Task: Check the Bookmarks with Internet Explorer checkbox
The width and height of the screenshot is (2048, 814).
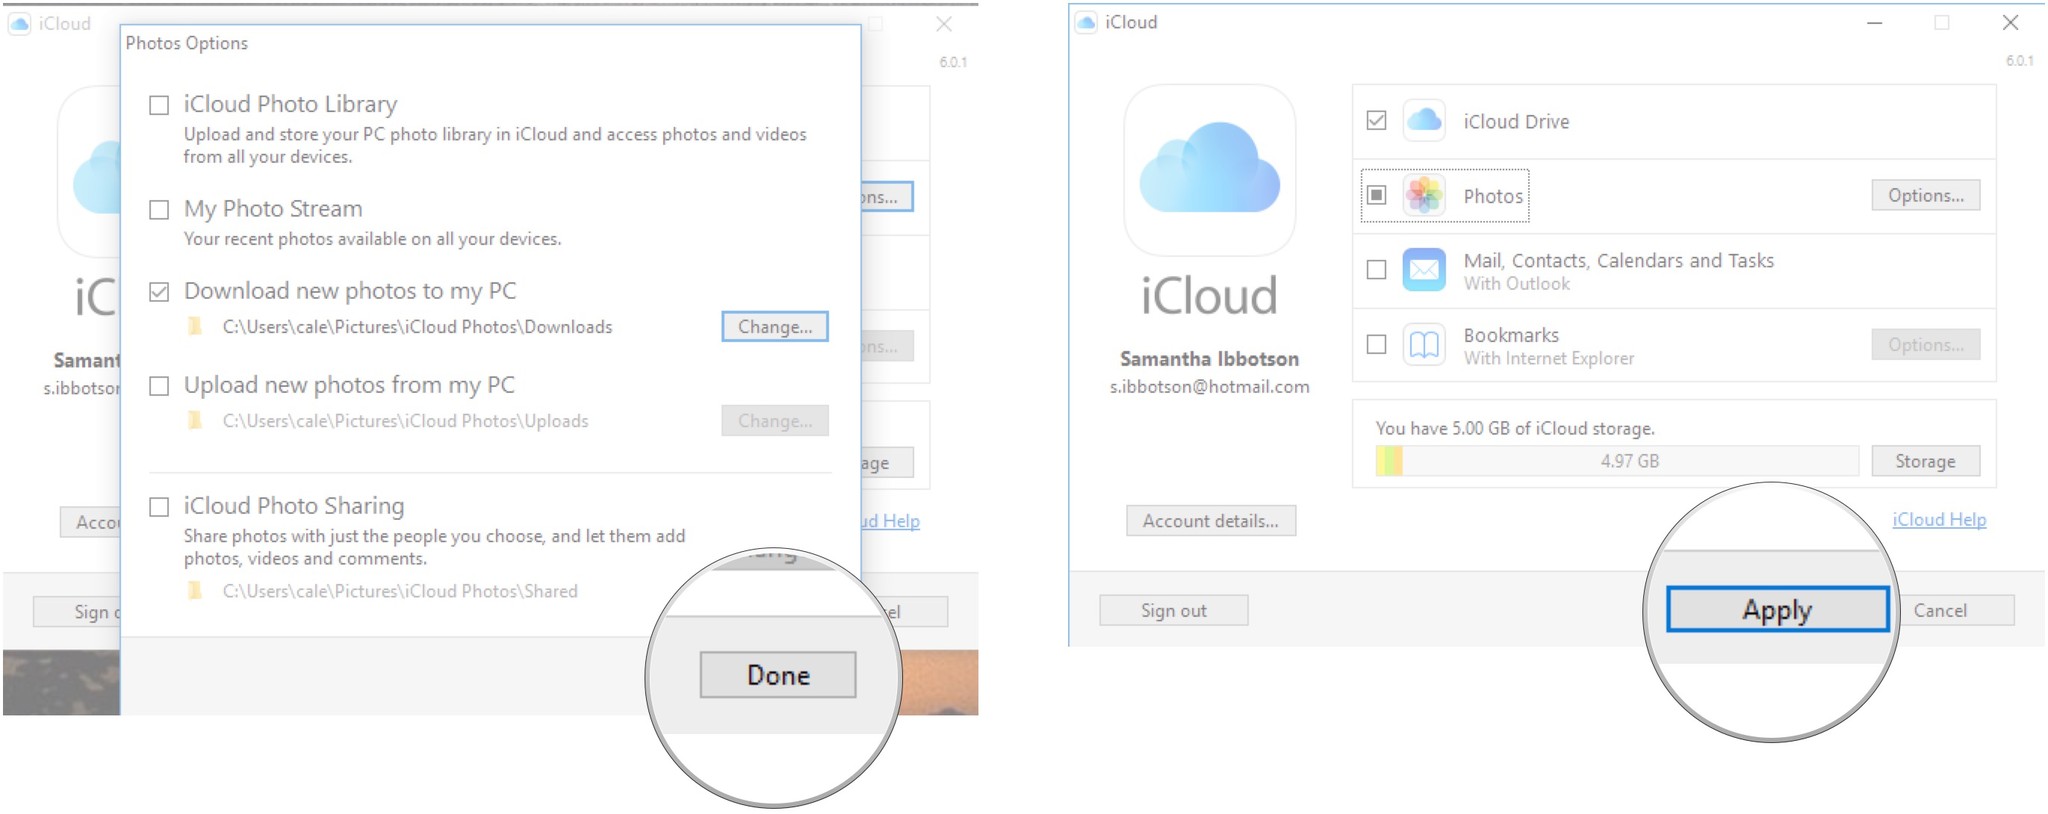Action: [x=1376, y=345]
